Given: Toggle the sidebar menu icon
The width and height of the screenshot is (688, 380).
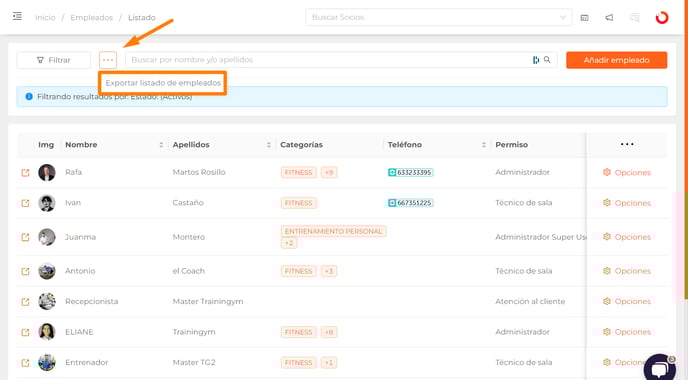Looking at the screenshot, I should click(17, 17).
